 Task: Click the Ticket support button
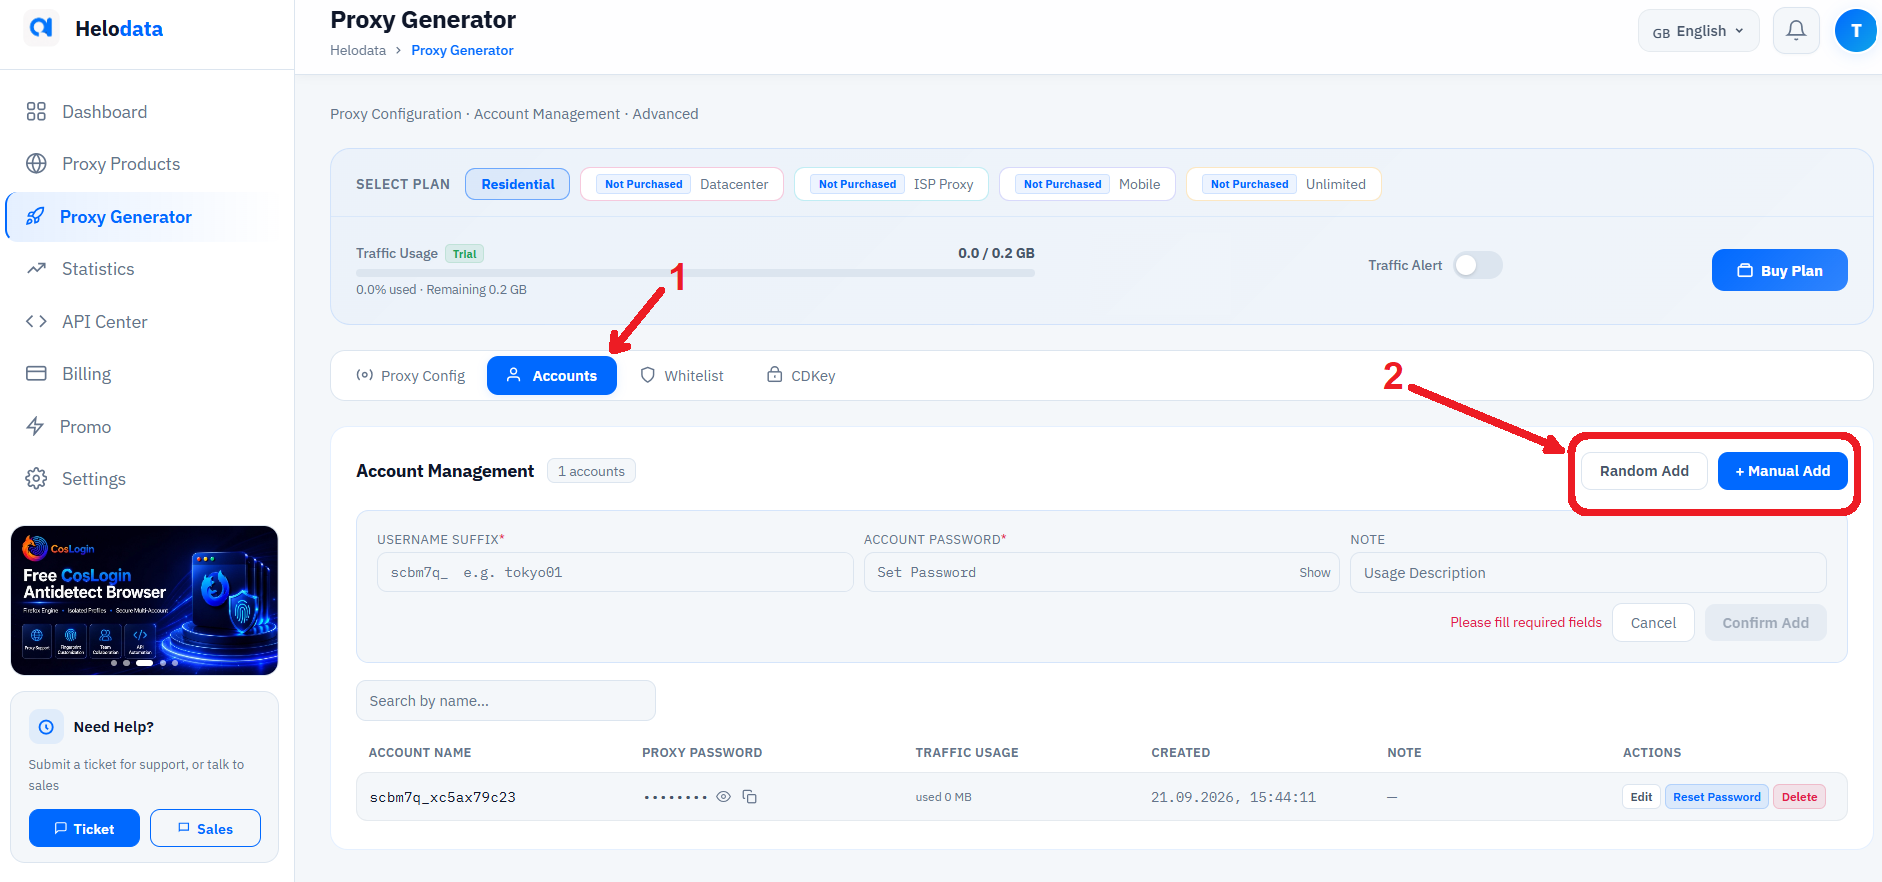[x=84, y=828]
